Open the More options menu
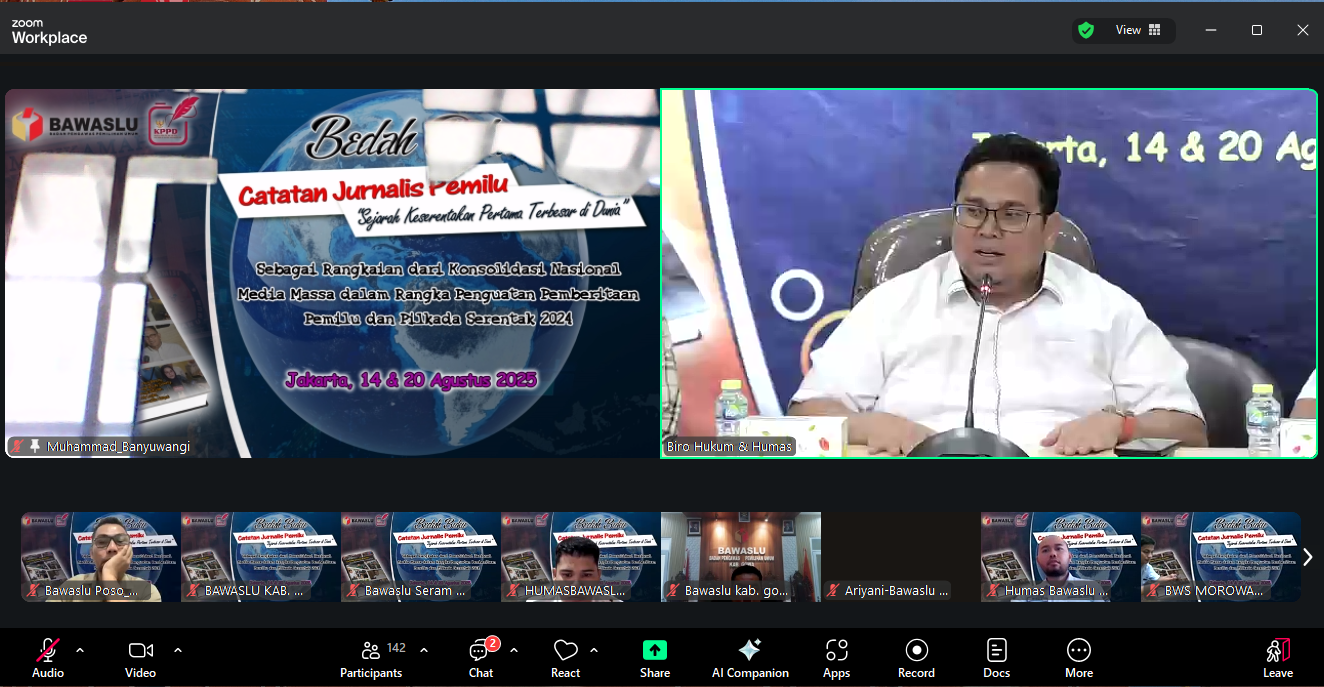Viewport: 1324px width, 687px height. (x=1079, y=657)
